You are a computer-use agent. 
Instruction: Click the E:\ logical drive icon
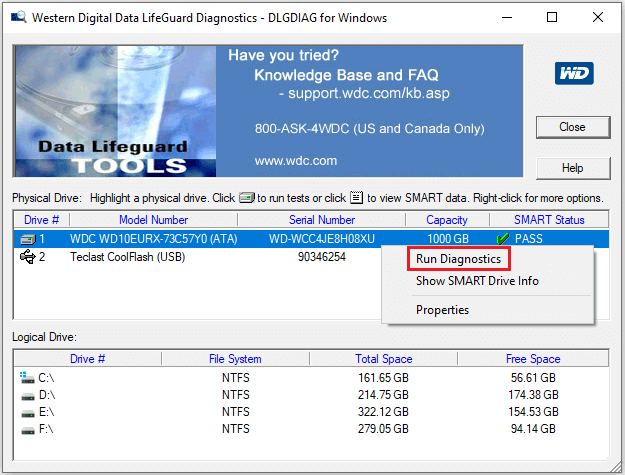[26, 411]
